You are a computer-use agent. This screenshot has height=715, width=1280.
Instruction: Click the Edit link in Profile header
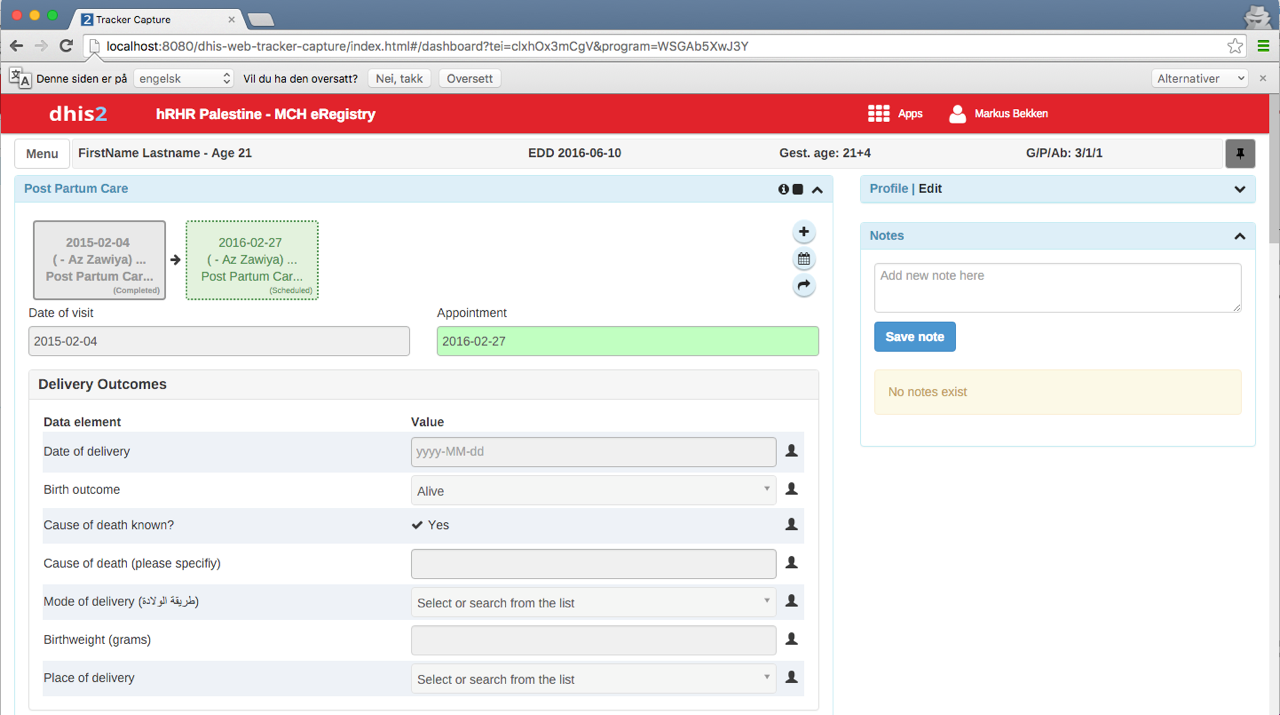(x=930, y=188)
